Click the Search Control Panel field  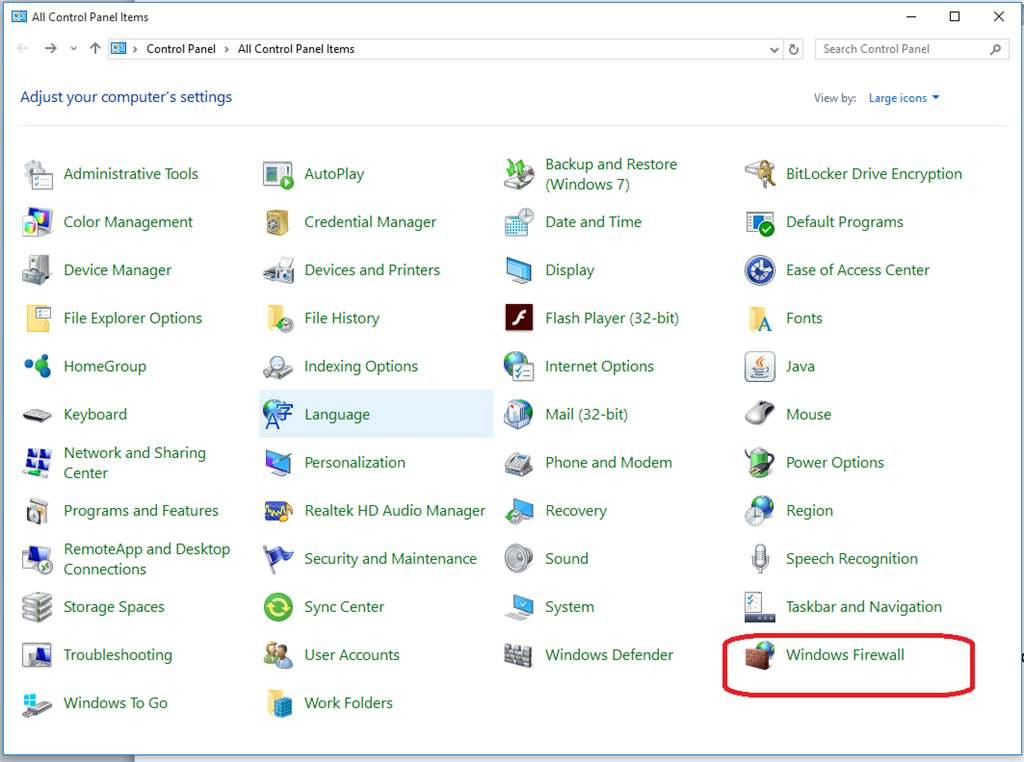pos(912,49)
